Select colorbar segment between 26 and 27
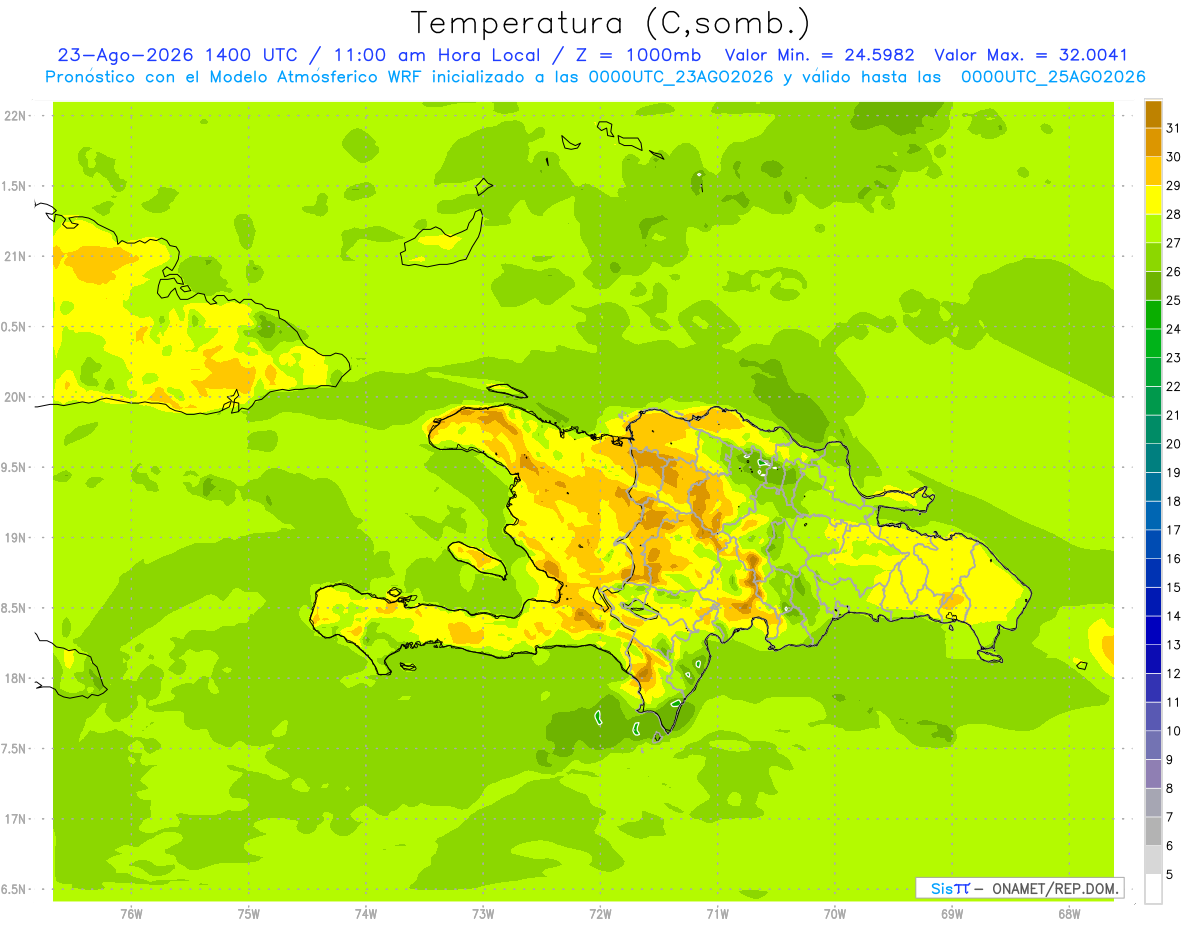 point(1153,257)
